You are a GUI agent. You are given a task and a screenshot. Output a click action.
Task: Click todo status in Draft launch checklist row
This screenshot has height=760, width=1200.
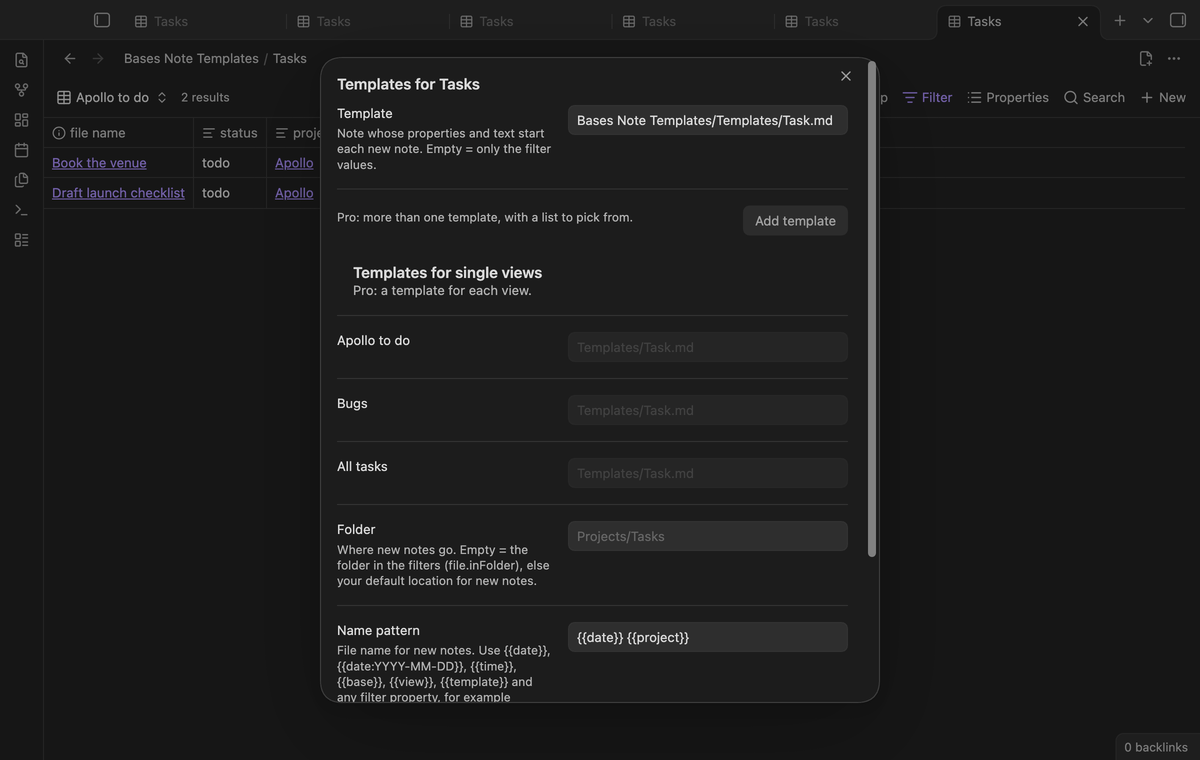tap(216, 193)
